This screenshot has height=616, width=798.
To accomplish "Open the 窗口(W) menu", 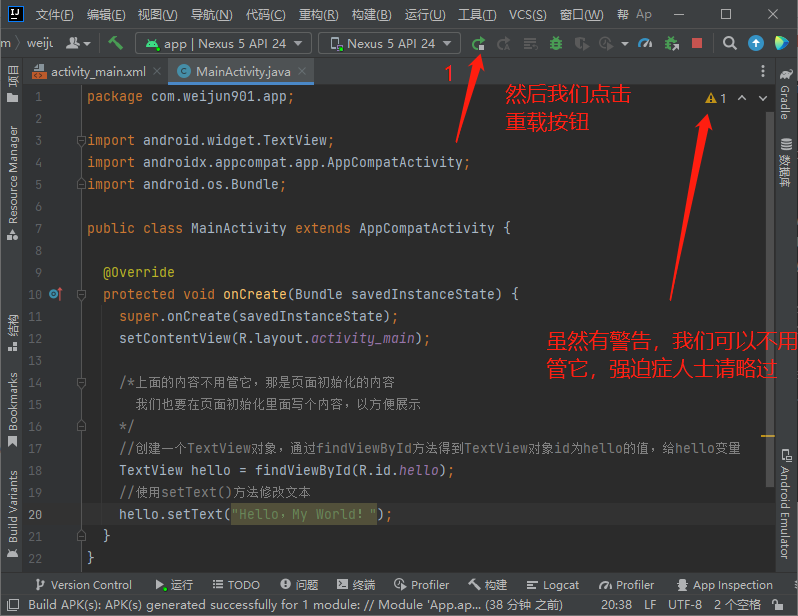I will (x=582, y=15).
